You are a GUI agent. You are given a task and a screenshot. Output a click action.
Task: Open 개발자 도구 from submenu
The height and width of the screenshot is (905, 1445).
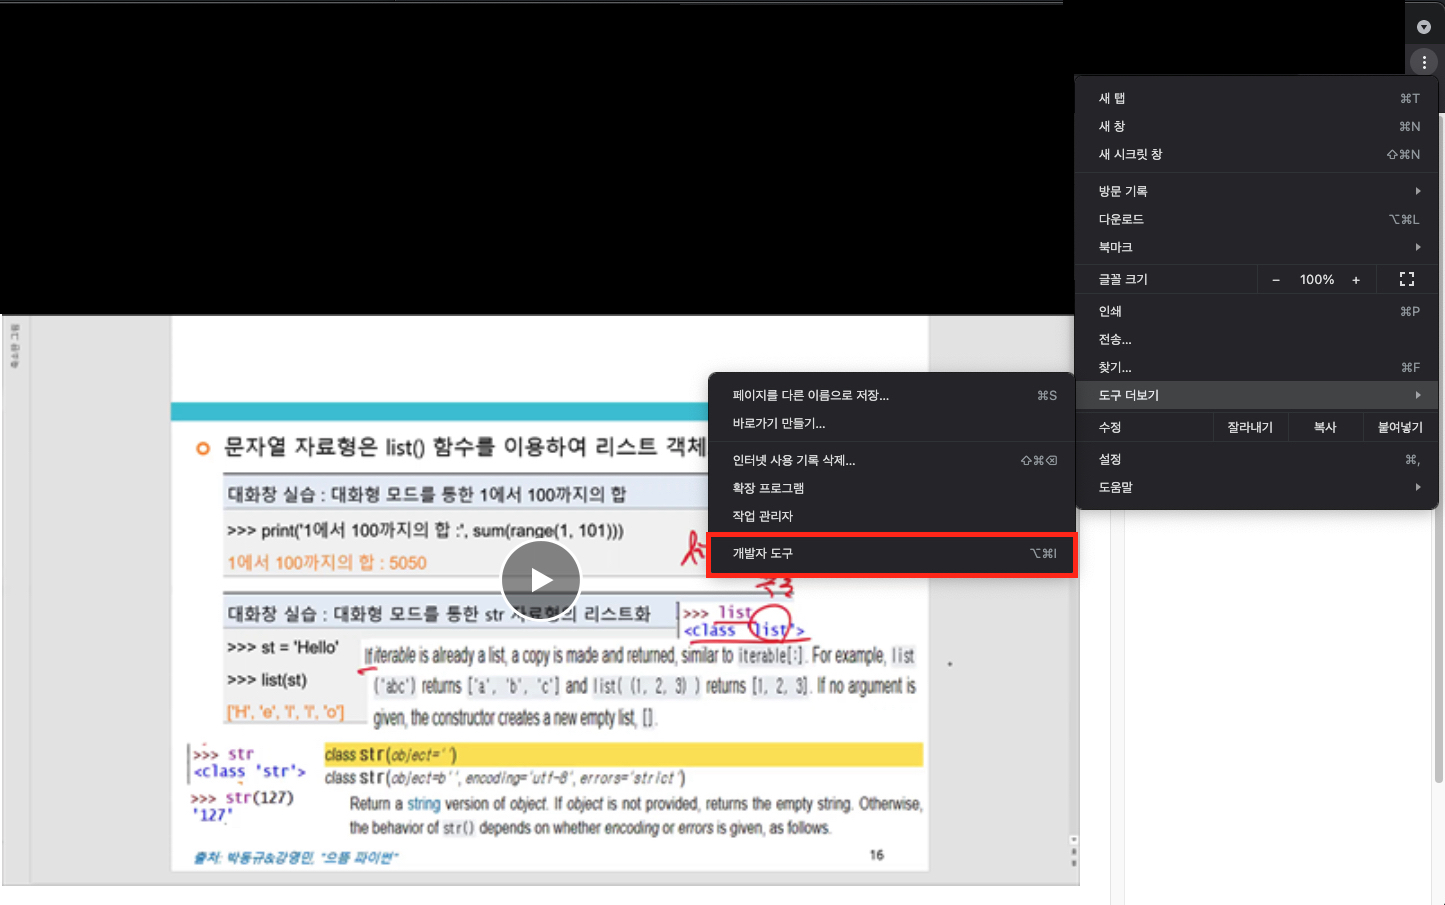tap(892, 554)
